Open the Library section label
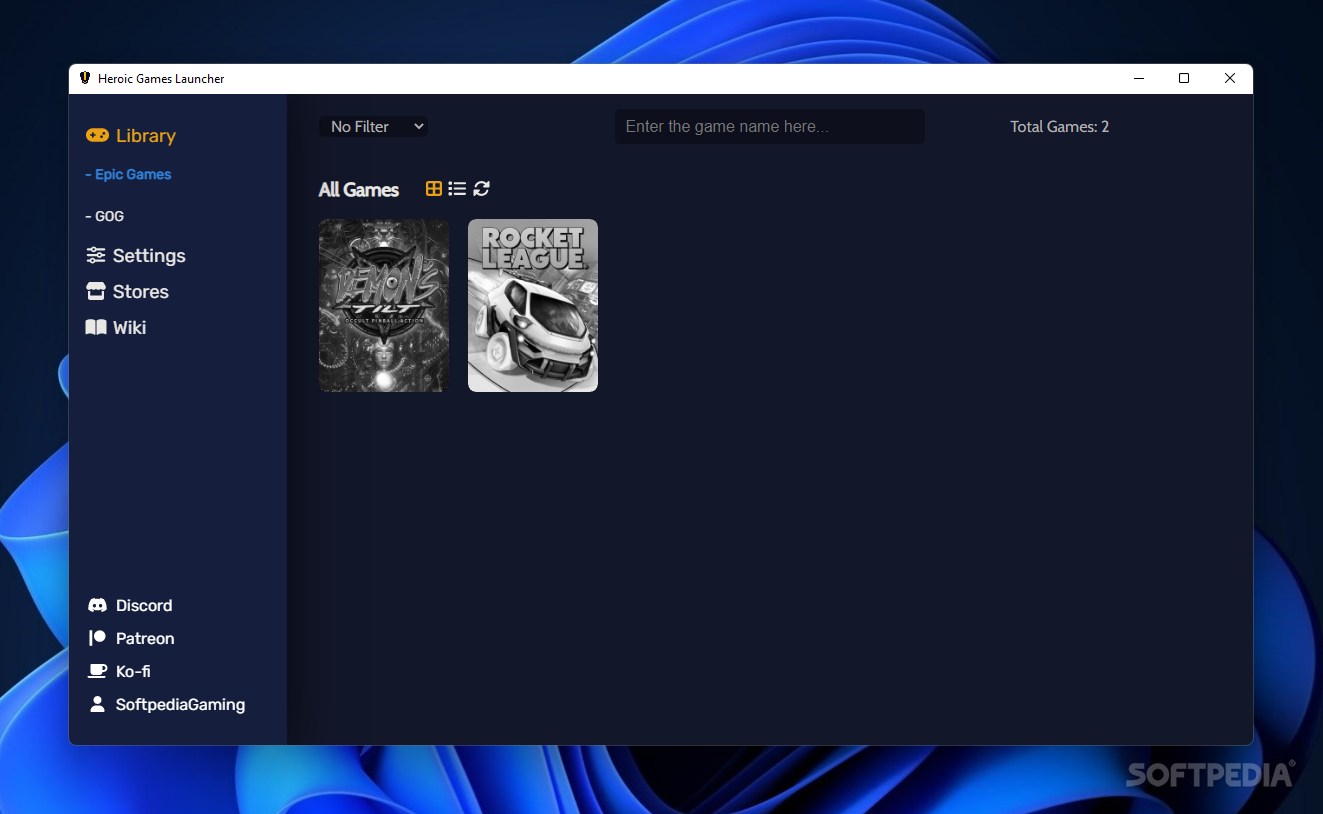The width and height of the screenshot is (1323, 814). click(146, 135)
